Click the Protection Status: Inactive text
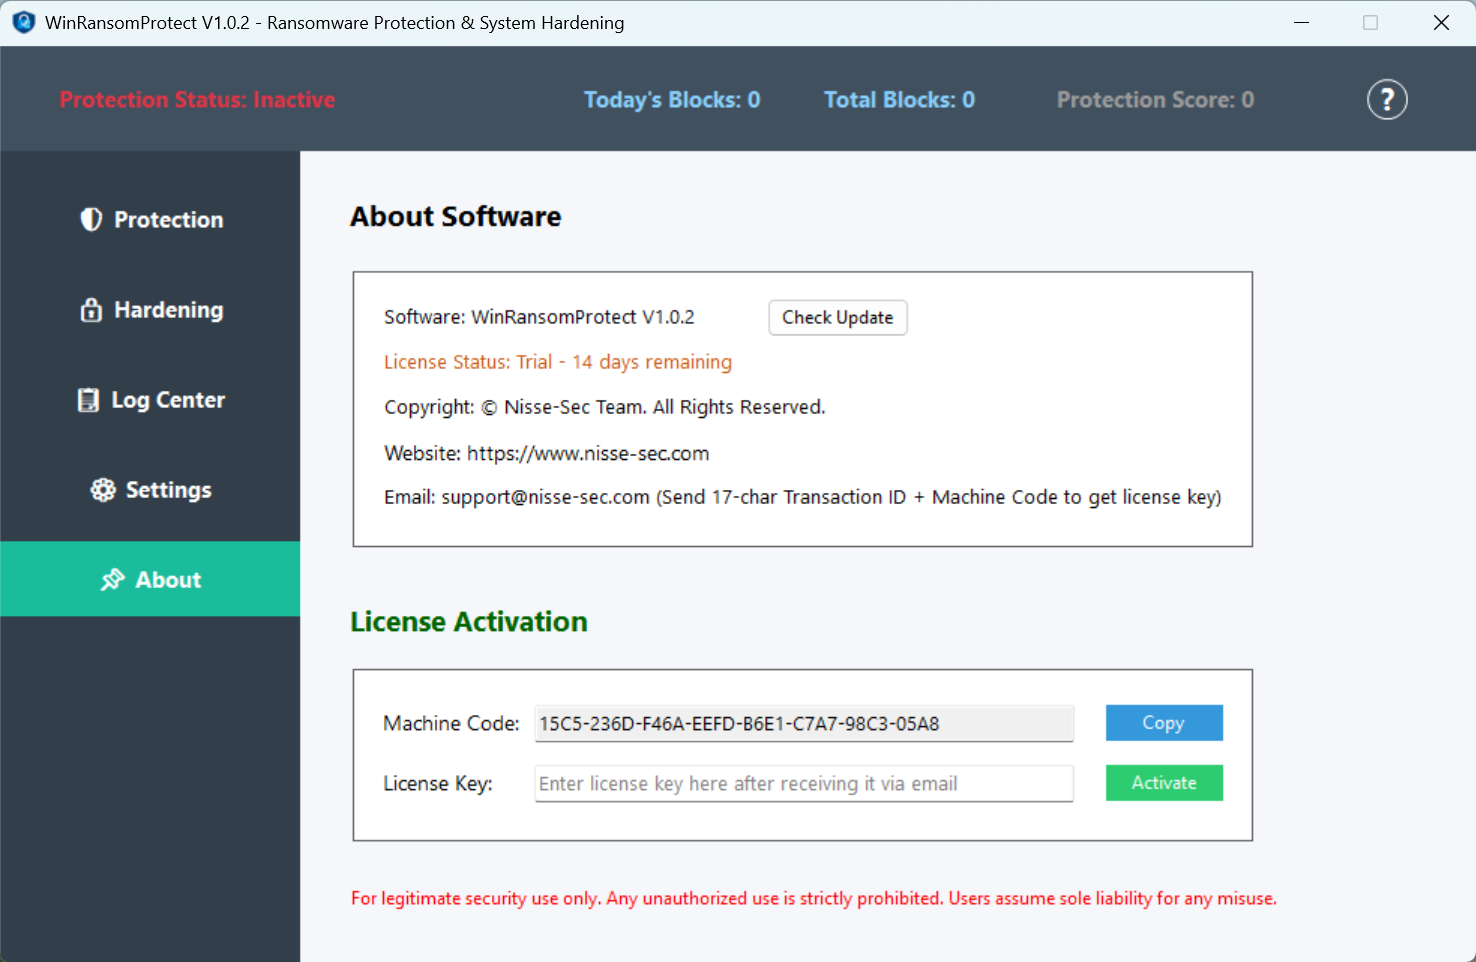The width and height of the screenshot is (1476, 962). pyautogui.click(x=197, y=100)
